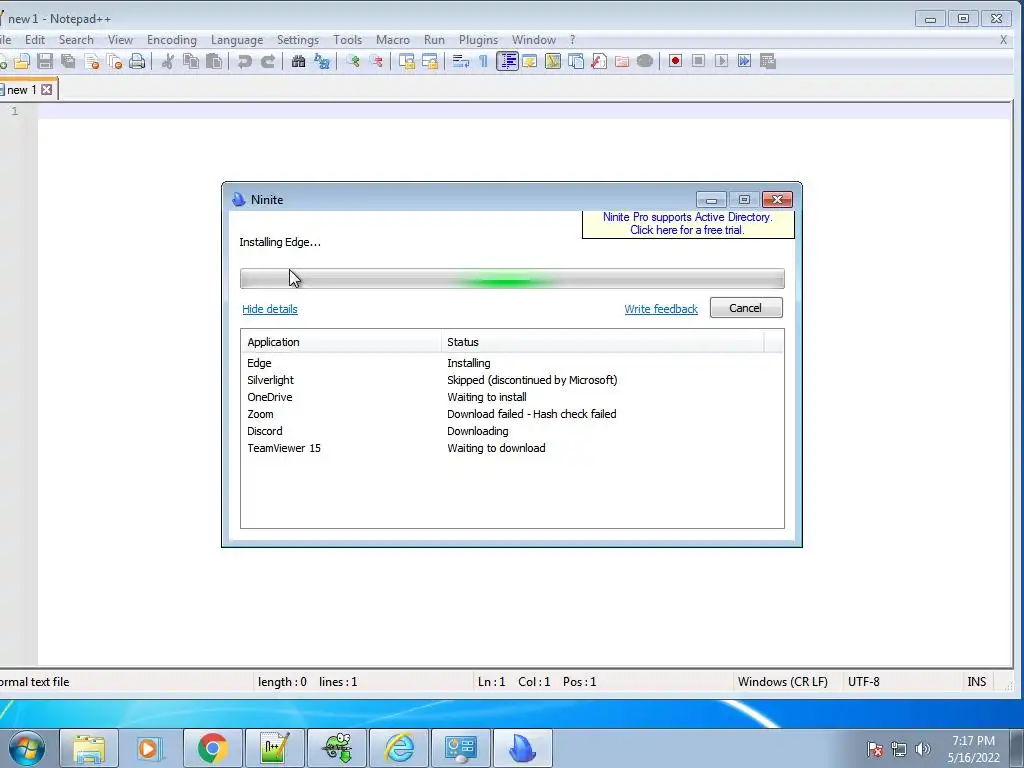The image size is (1024, 768).
Task: Toggle synchronize horizontal scrolling icon
Action: [430, 61]
